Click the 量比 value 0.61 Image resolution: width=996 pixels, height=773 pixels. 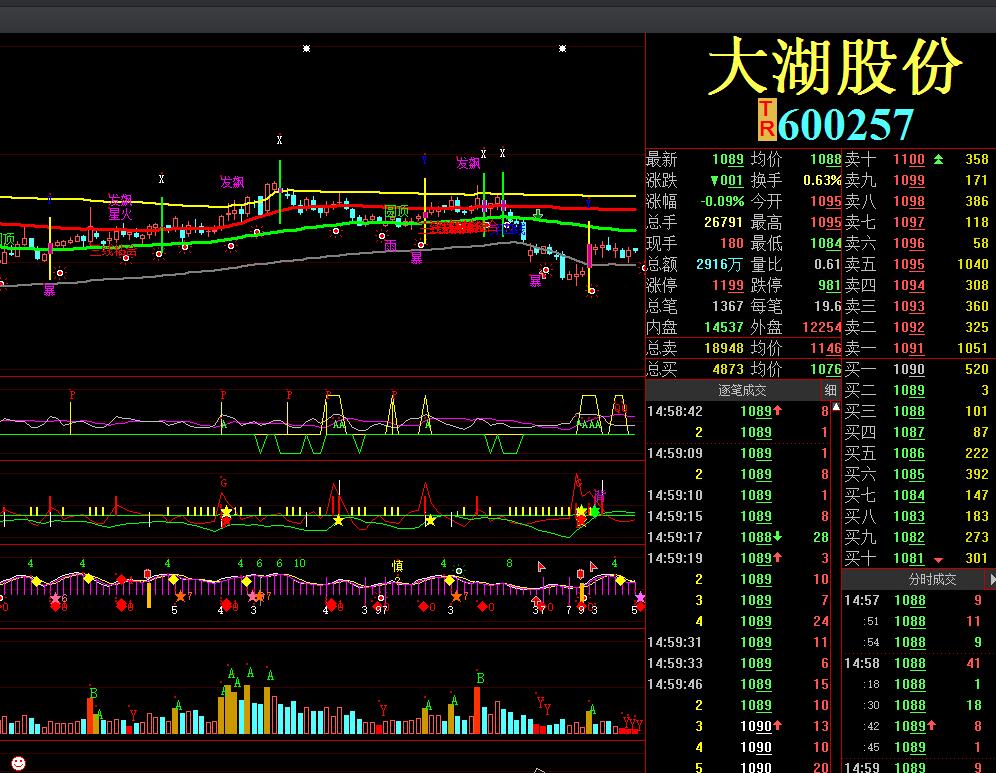click(x=828, y=264)
